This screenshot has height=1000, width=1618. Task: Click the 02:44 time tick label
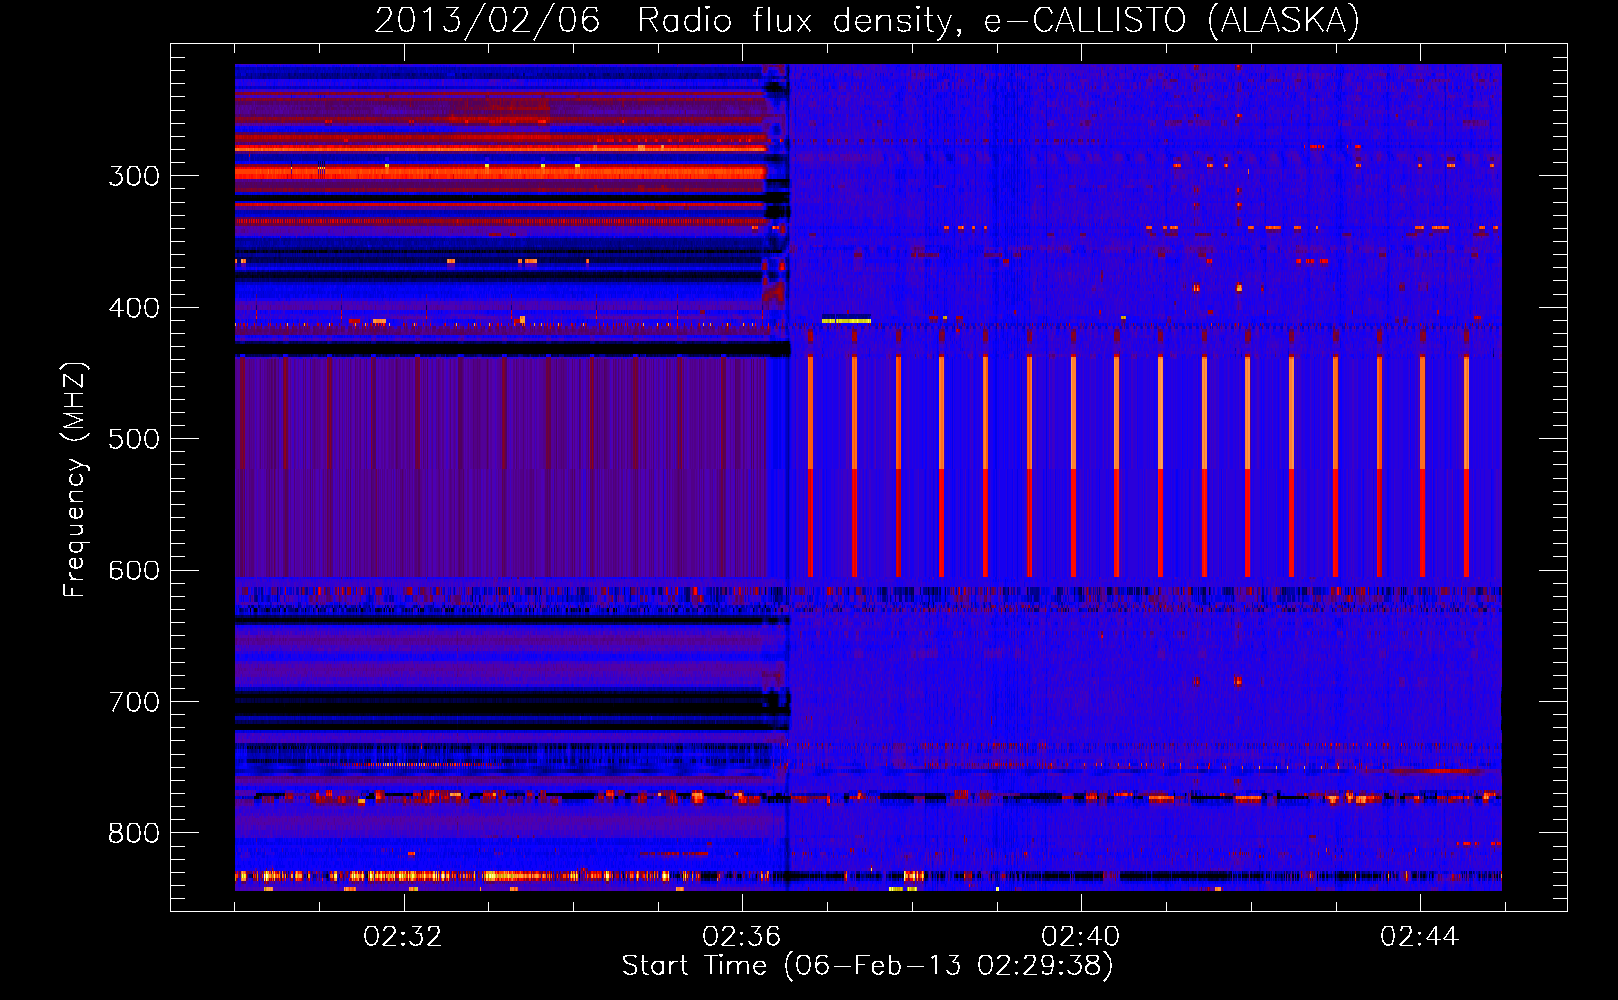pyautogui.click(x=1420, y=937)
